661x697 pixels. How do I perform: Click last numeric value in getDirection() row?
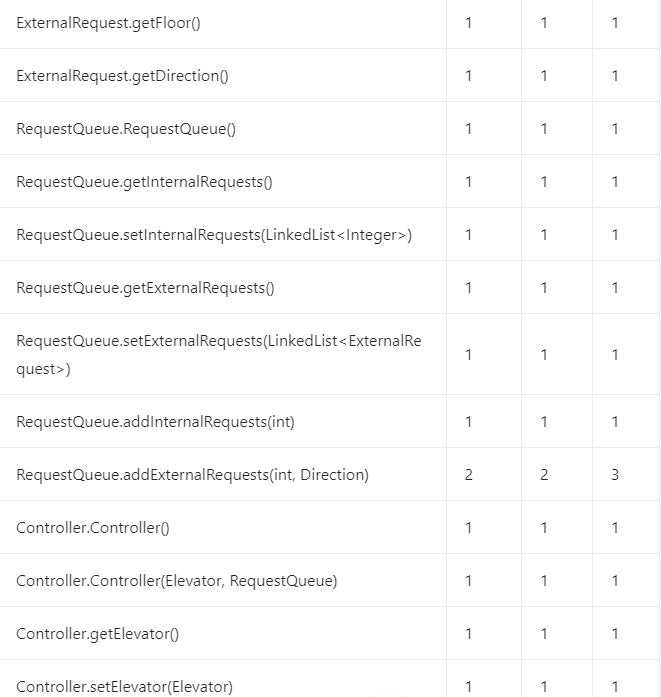[x=615, y=75]
